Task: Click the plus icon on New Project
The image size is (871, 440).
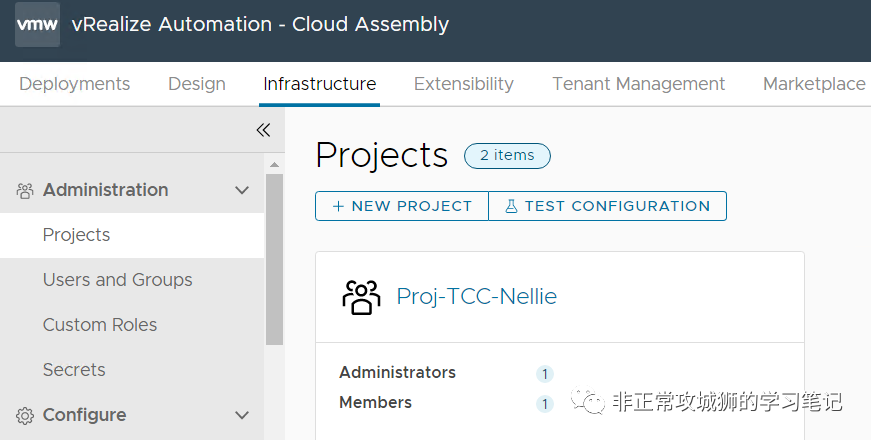Action: [x=338, y=206]
